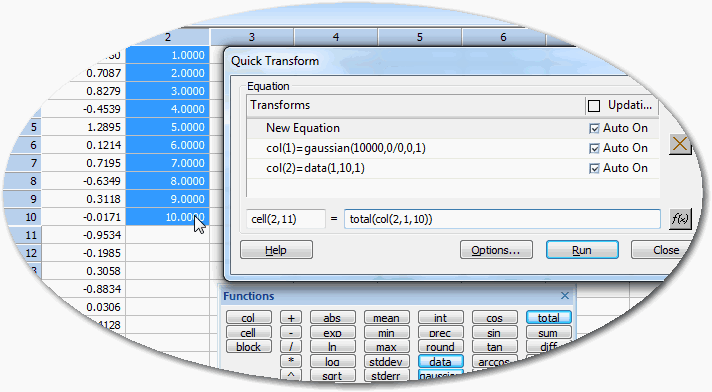Click cell with value 5.0000
This screenshot has width=712, height=392.
coord(168,127)
